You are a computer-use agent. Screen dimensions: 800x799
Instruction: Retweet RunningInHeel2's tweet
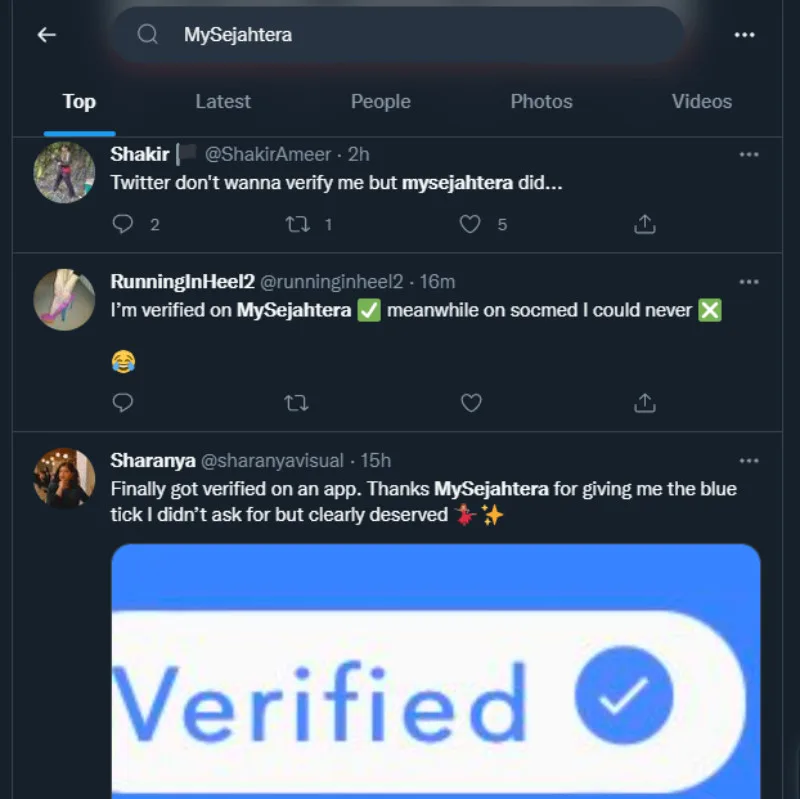tap(297, 403)
